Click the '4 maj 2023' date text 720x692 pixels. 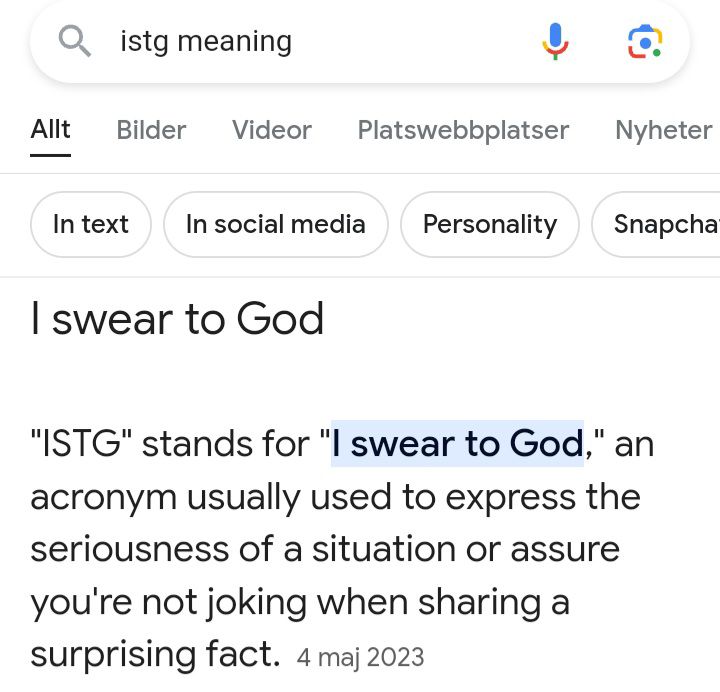point(361,657)
